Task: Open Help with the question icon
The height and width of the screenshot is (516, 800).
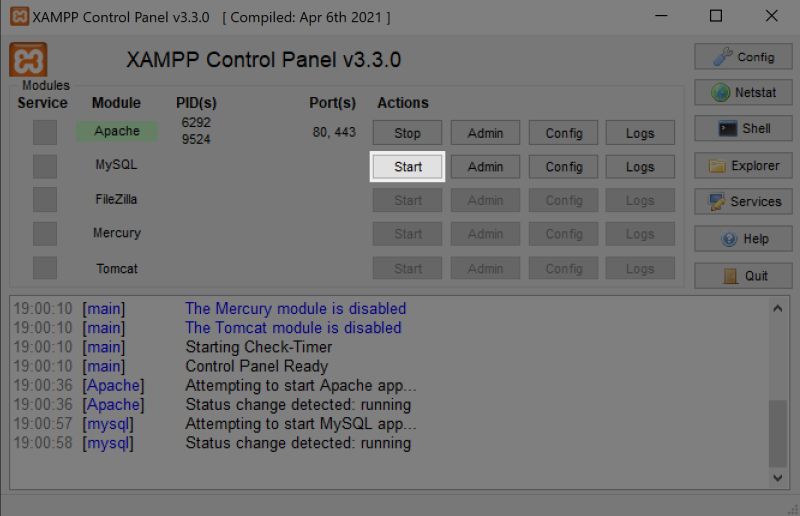Action: [x=743, y=239]
